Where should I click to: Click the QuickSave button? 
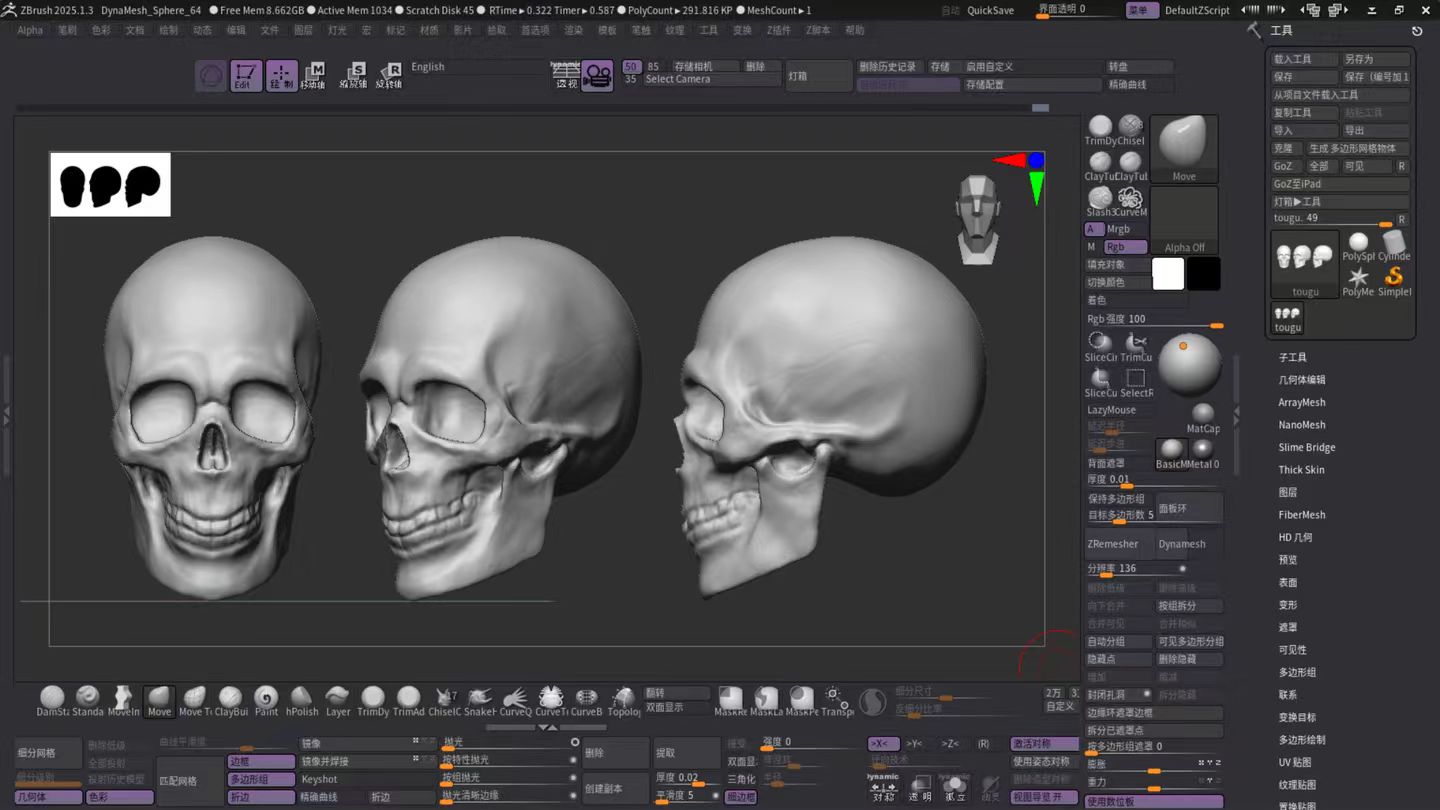(990, 10)
